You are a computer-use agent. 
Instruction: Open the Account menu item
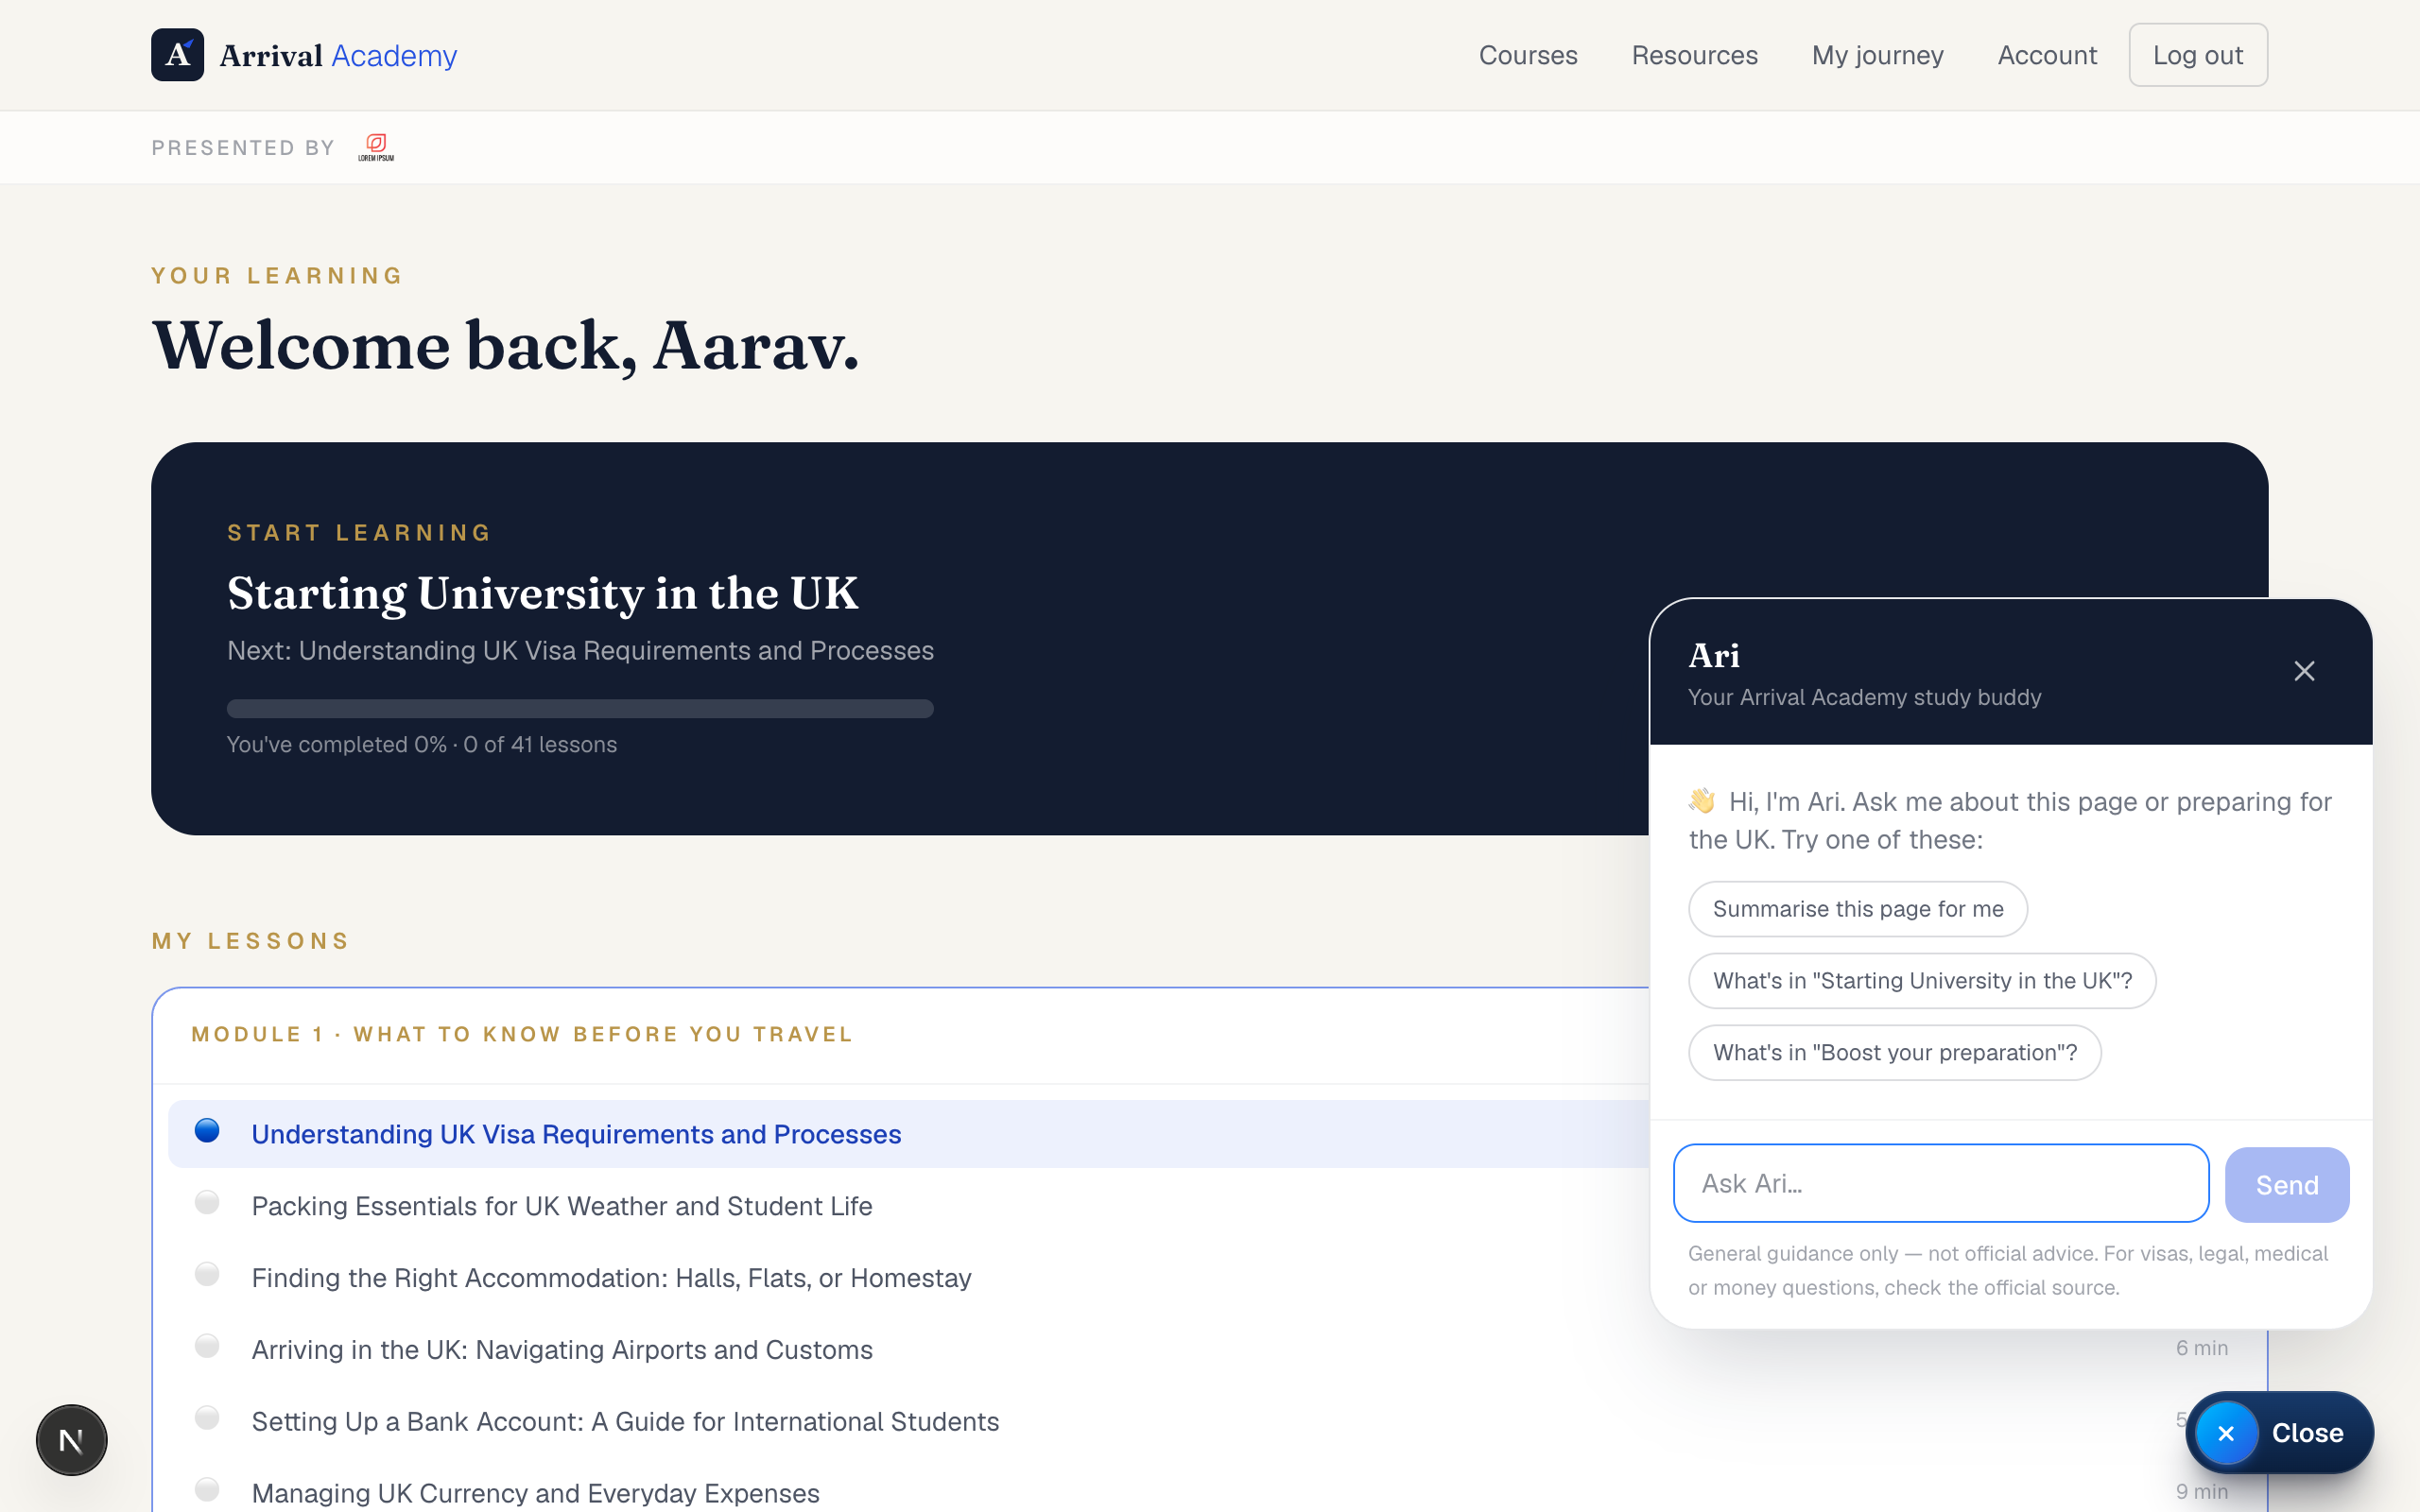pyautogui.click(x=2047, y=55)
